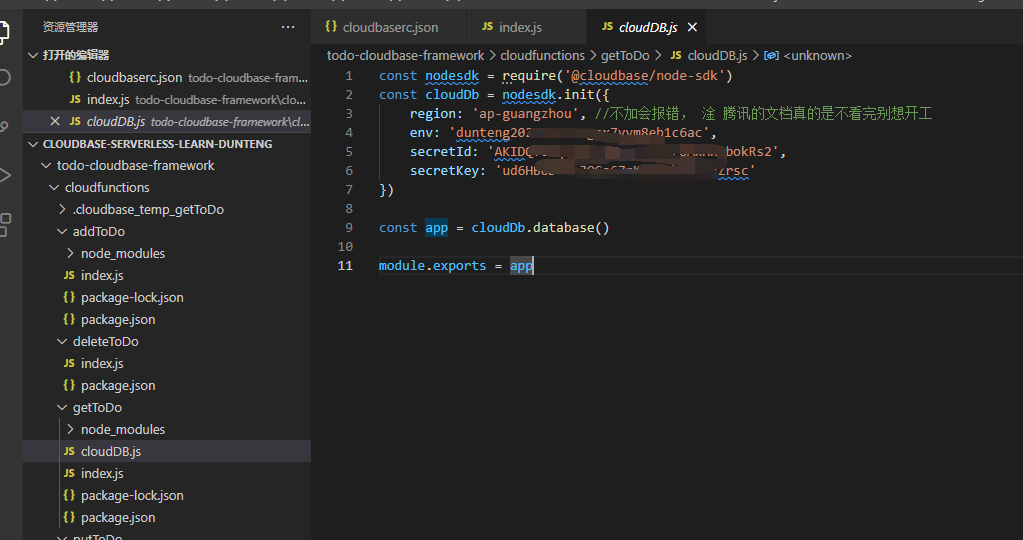The height and width of the screenshot is (540, 1023).
Task: Click braces icon of package-lock.json under addToDo
Action: coord(69,297)
